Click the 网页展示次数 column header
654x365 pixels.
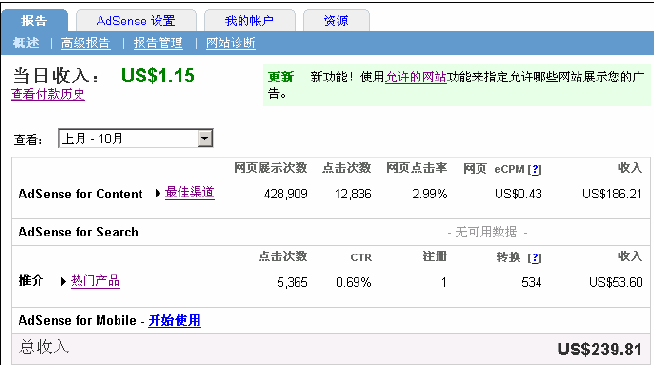click(x=271, y=168)
